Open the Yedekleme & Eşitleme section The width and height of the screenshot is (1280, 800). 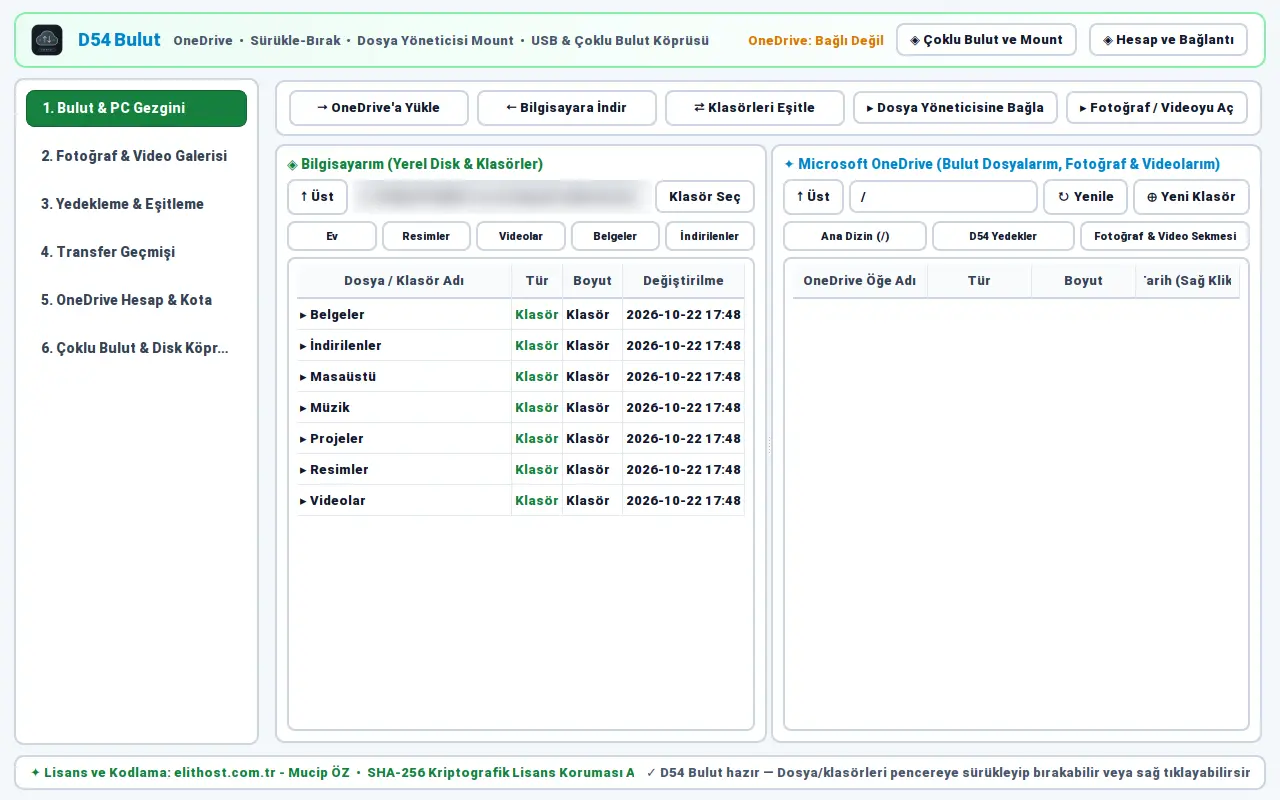coord(136,204)
